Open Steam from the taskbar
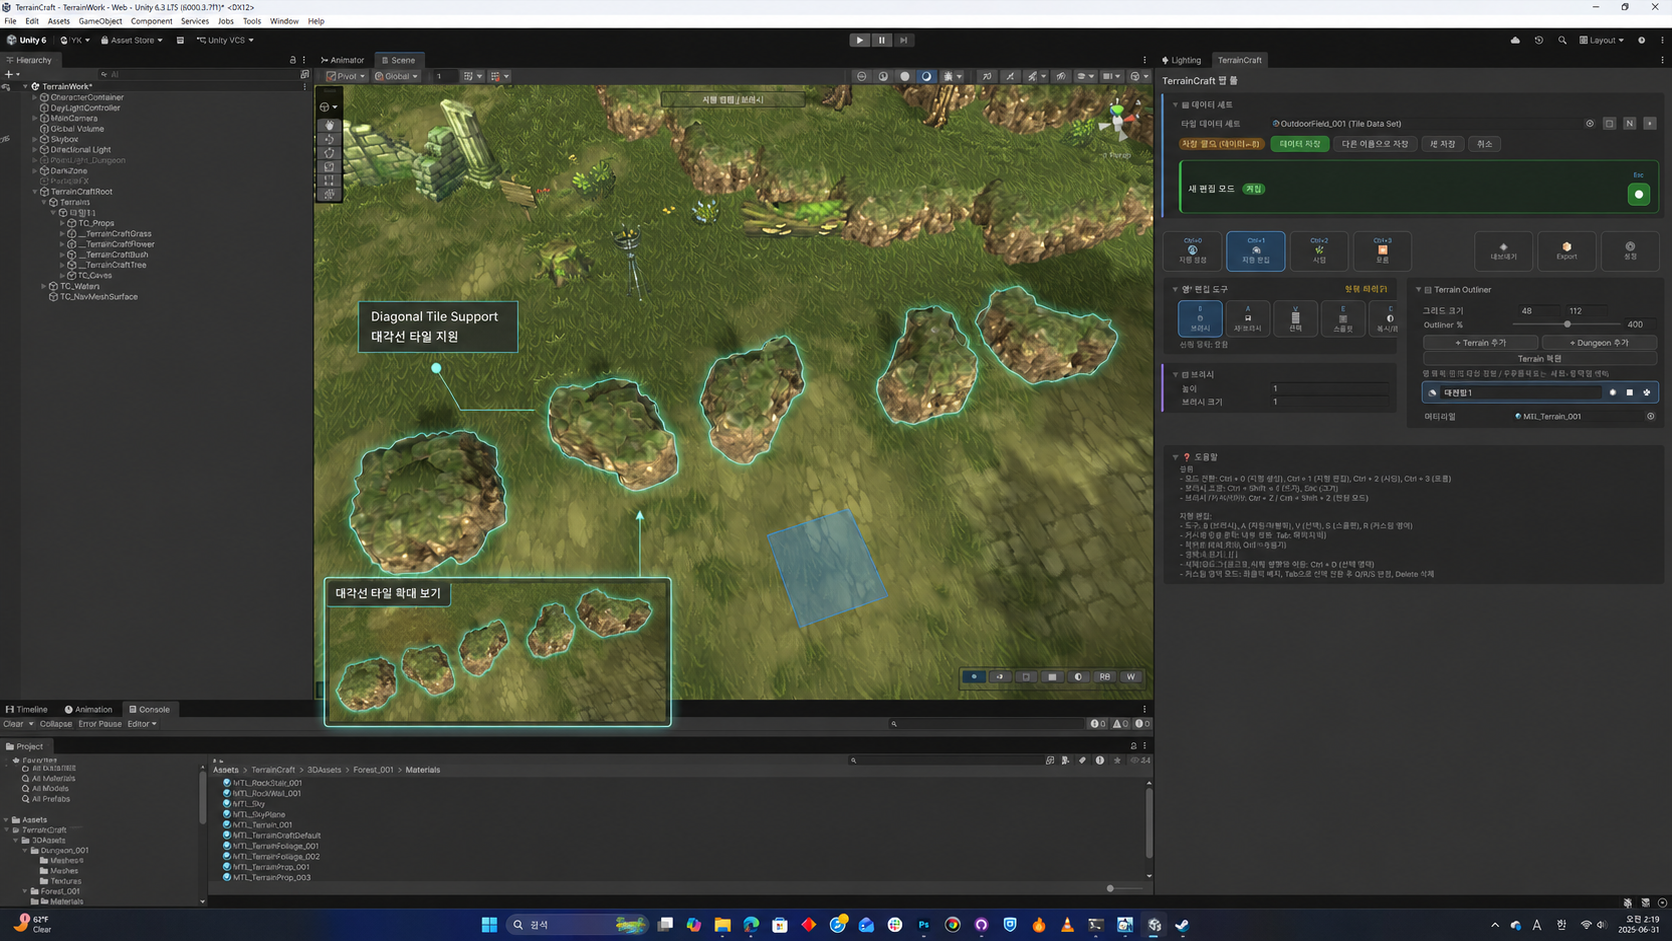1672x941 pixels. pos(1182,925)
